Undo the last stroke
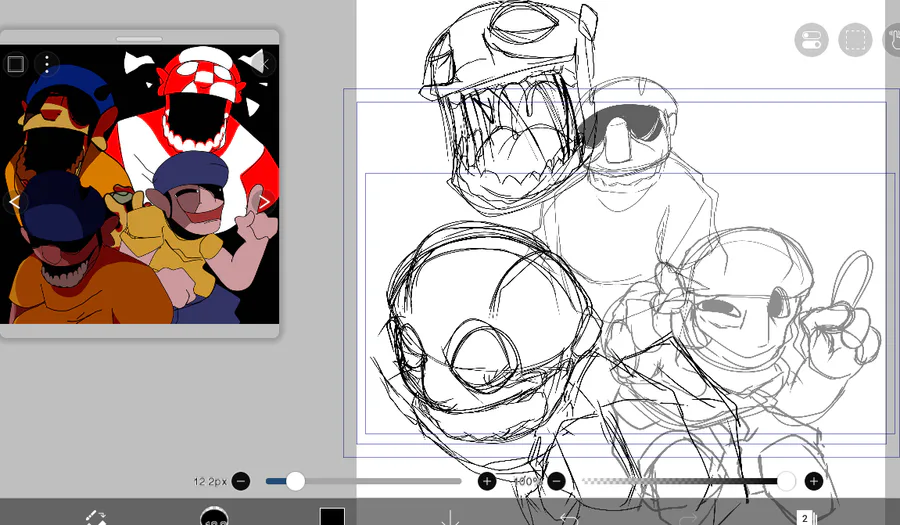 click(569, 518)
